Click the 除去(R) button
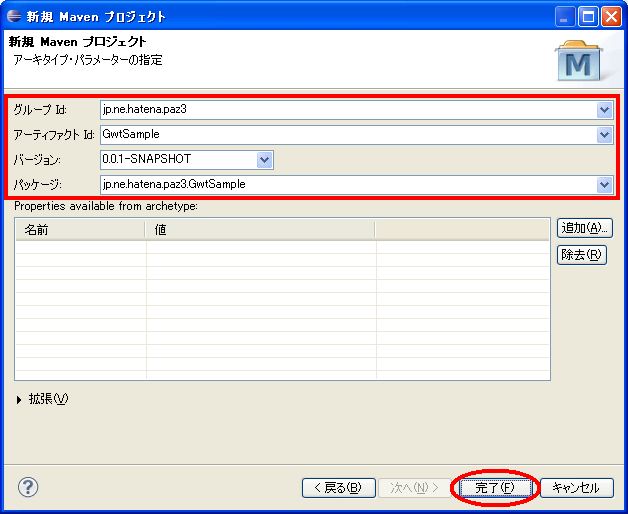The height and width of the screenshot is (514, 628). tap(582, 255)
